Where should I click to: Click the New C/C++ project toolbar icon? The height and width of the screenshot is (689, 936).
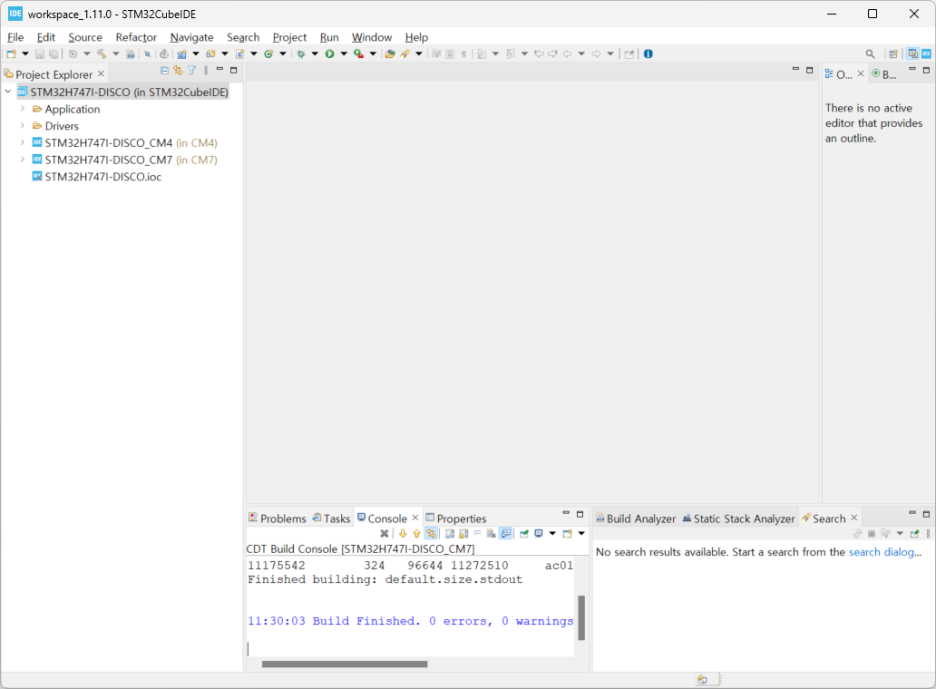(x=182, y=54)
